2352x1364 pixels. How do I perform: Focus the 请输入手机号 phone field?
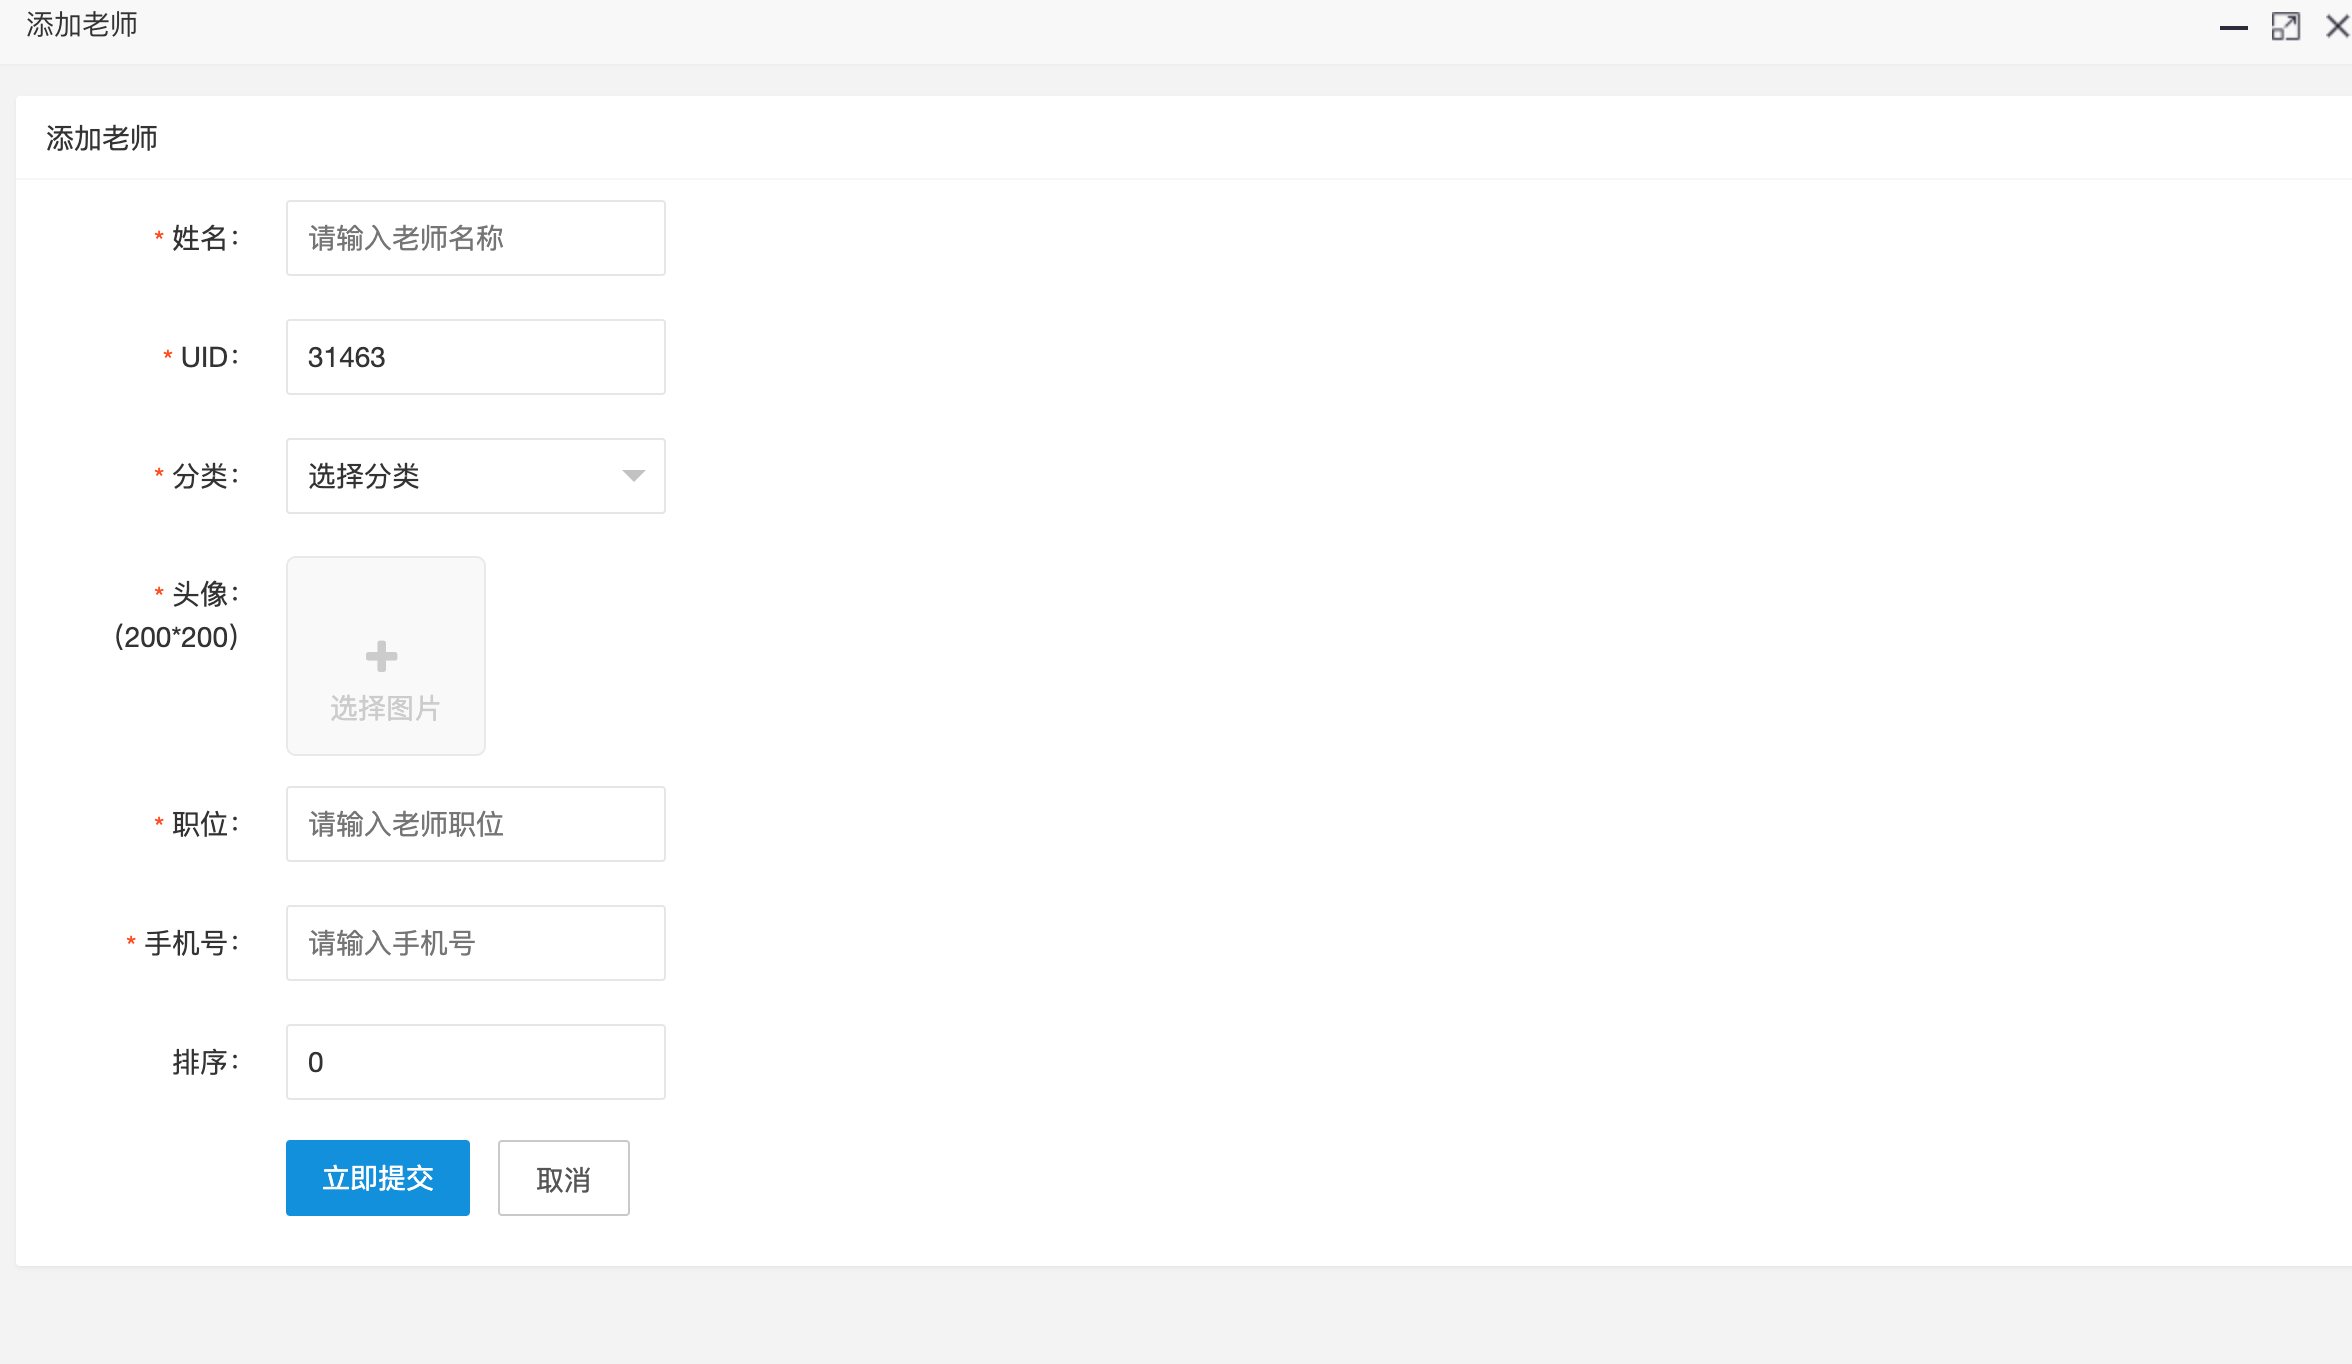[476, 943]
